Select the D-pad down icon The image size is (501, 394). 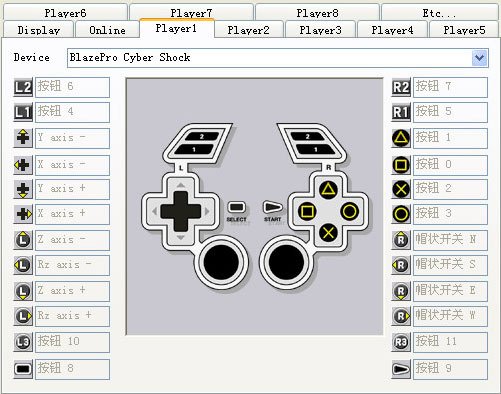click(23, 189)
